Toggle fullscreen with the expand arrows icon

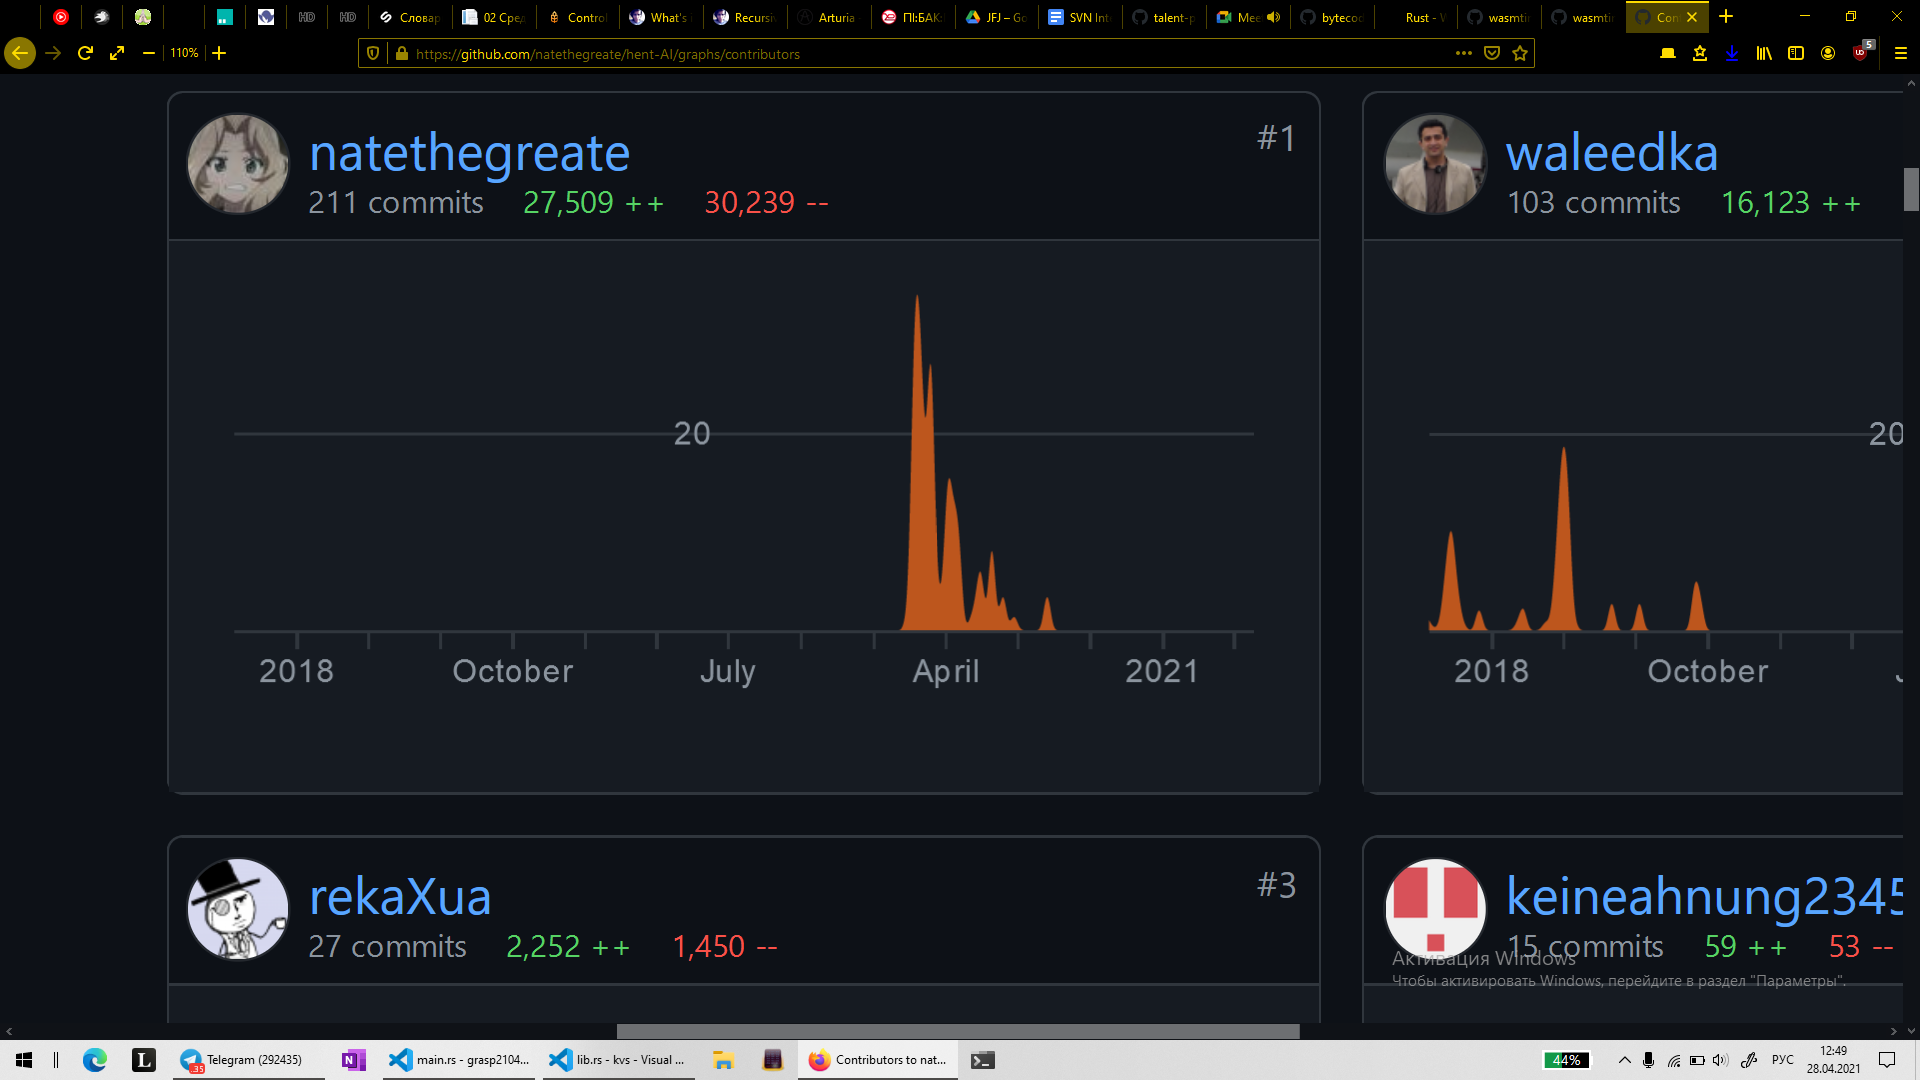click(117, 53)
